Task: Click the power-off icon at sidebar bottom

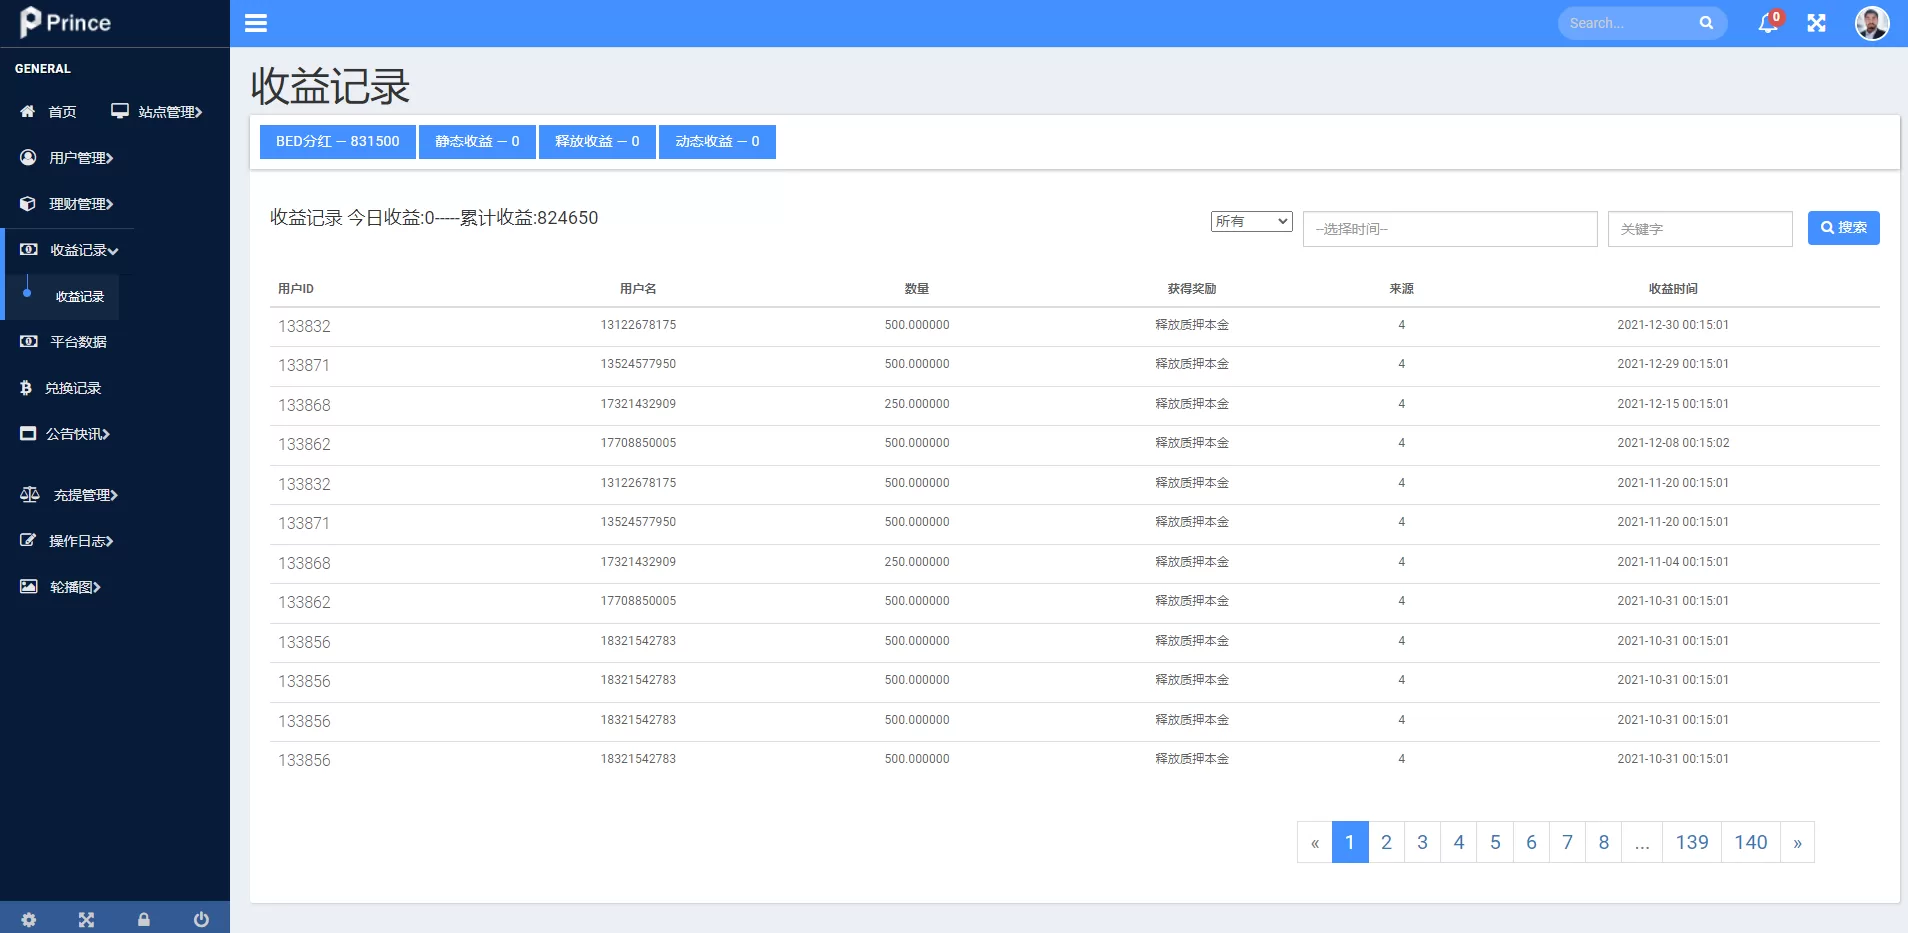Action: click(x=200, y=918)
